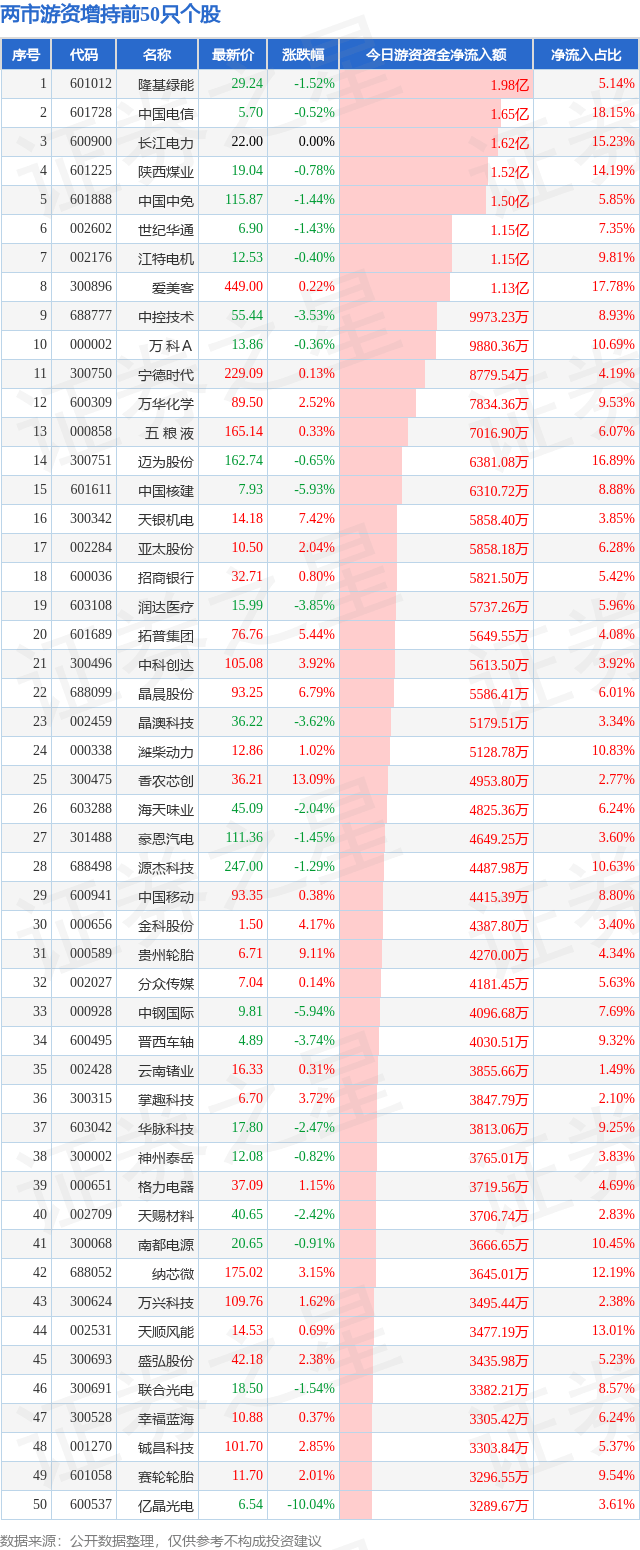Click the 名称 column header
The width and height of the screenshot is (640, 1550).
point(157,55)
